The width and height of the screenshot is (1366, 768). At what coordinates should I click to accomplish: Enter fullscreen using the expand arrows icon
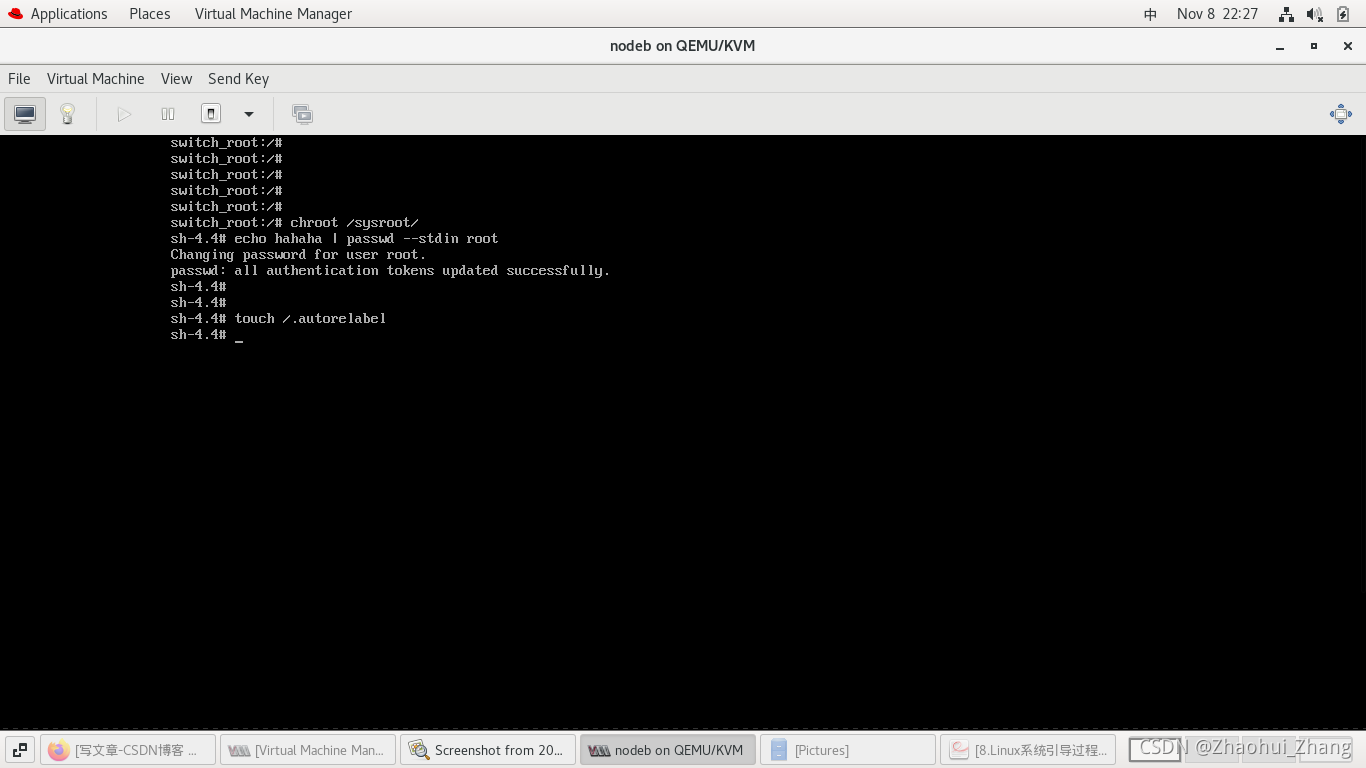pyautogui.click(x=1341, y=114)
